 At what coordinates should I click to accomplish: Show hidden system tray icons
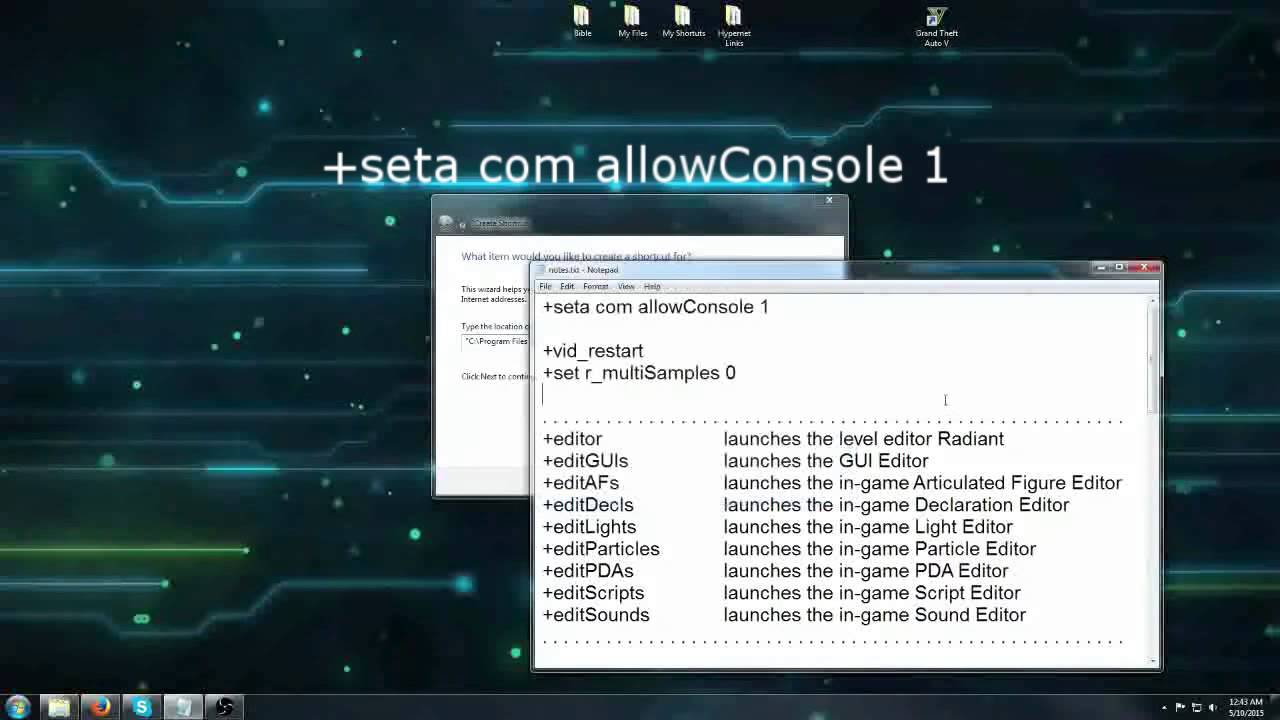coord(1163,708)
